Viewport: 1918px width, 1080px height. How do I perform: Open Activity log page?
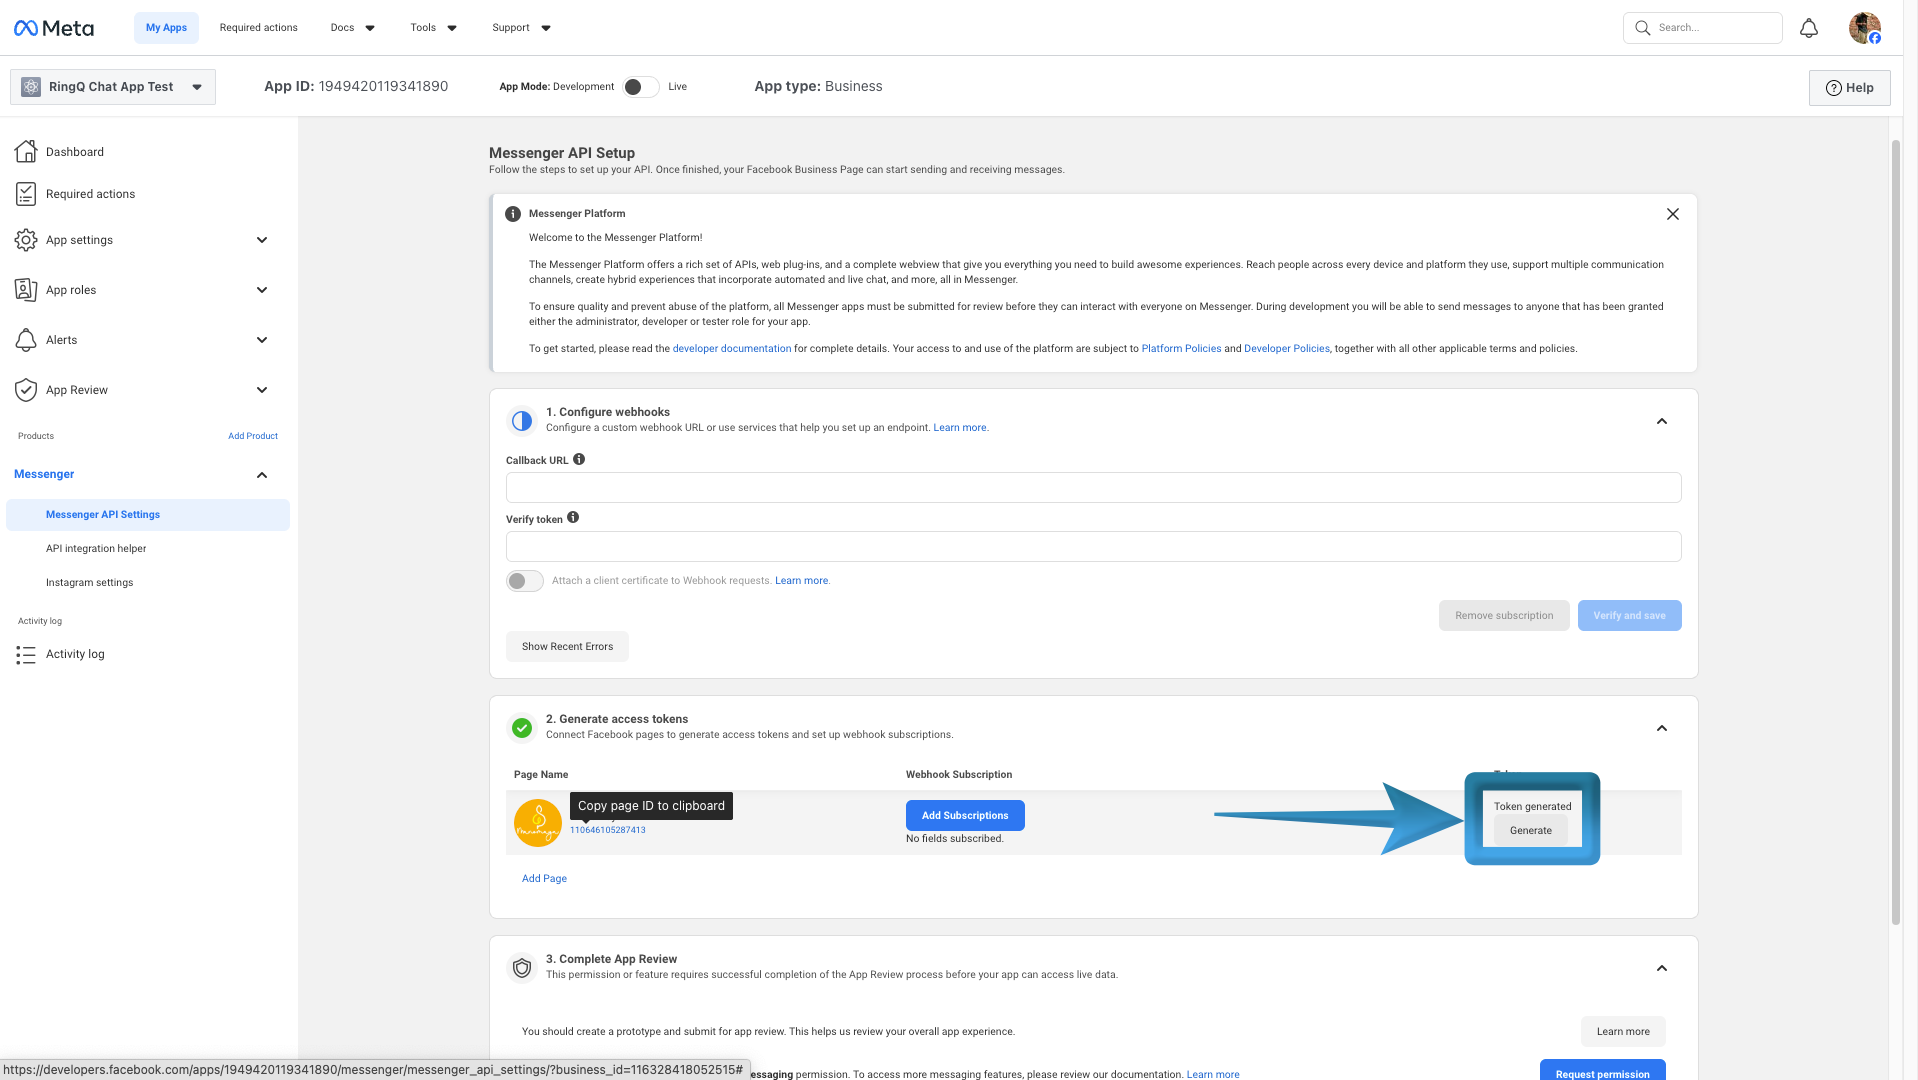75,654
